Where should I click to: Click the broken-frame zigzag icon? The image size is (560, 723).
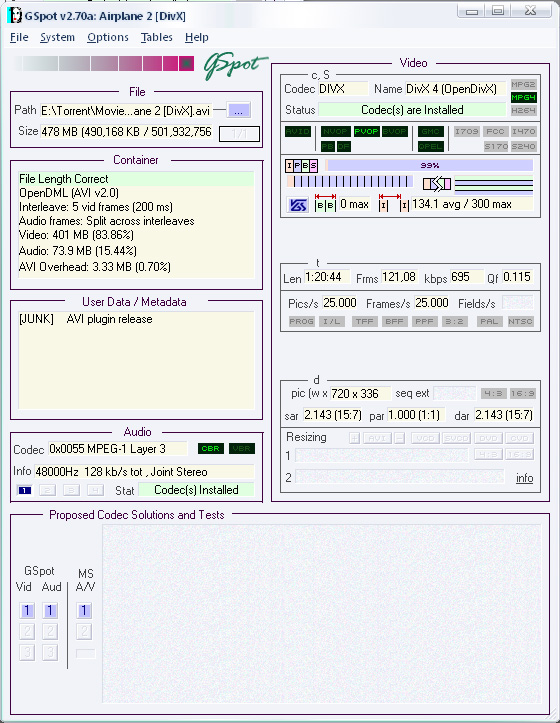pos(437,184)
